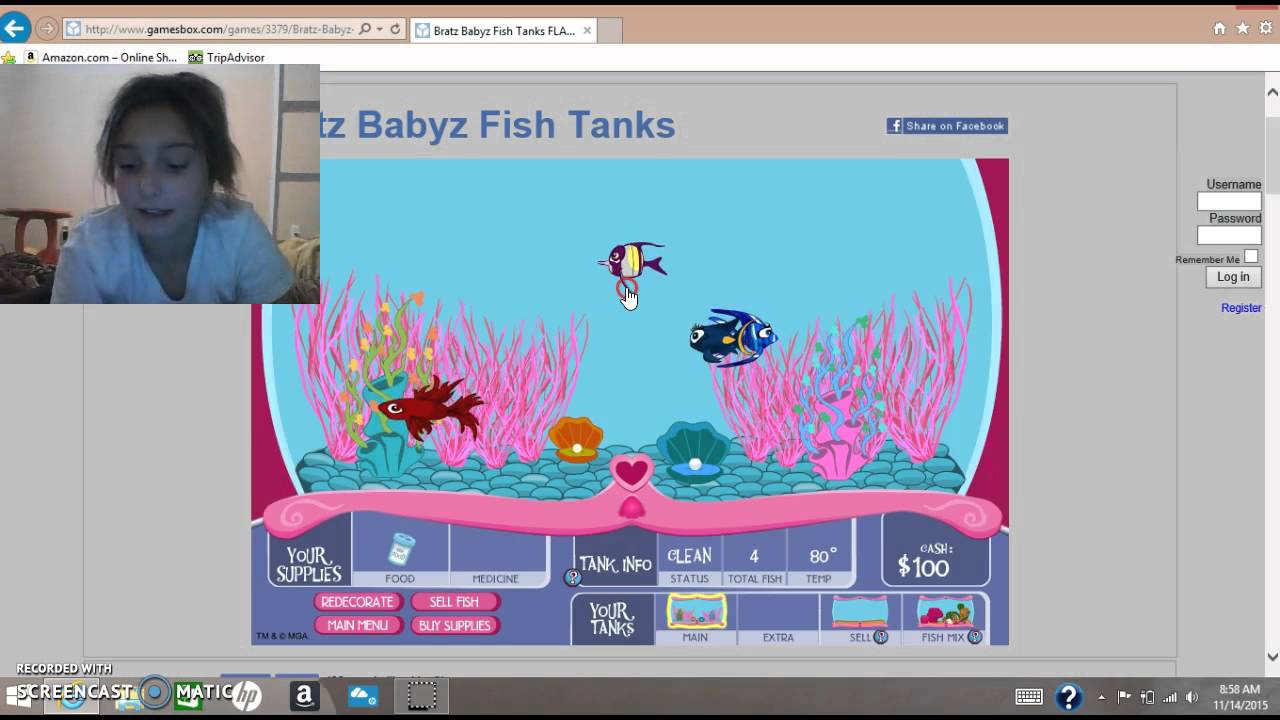Open Amazon favorites bar bookmark

click(101, 58)
